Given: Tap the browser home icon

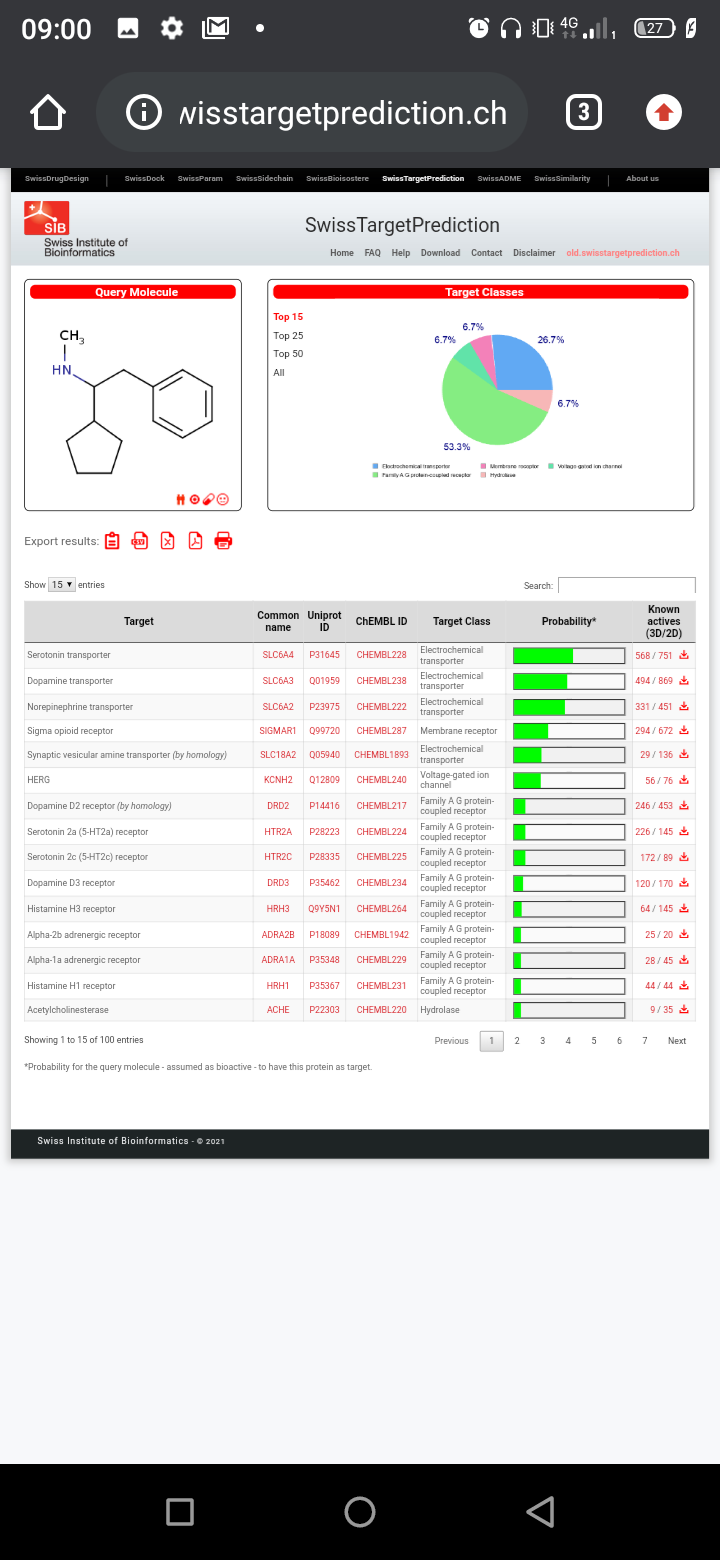Looking at the screenshot, I should pos(49,113).
